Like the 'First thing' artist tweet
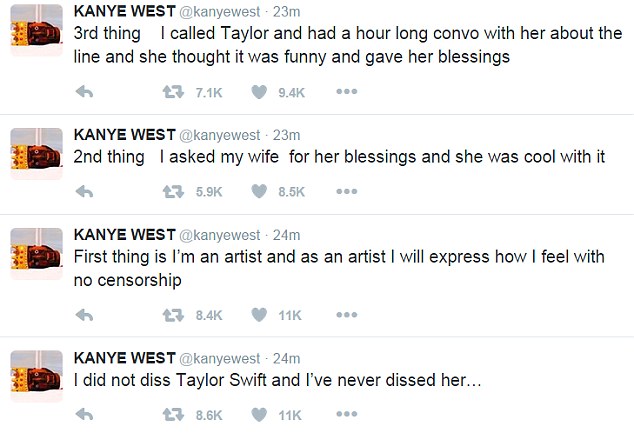 coord(258,315)
